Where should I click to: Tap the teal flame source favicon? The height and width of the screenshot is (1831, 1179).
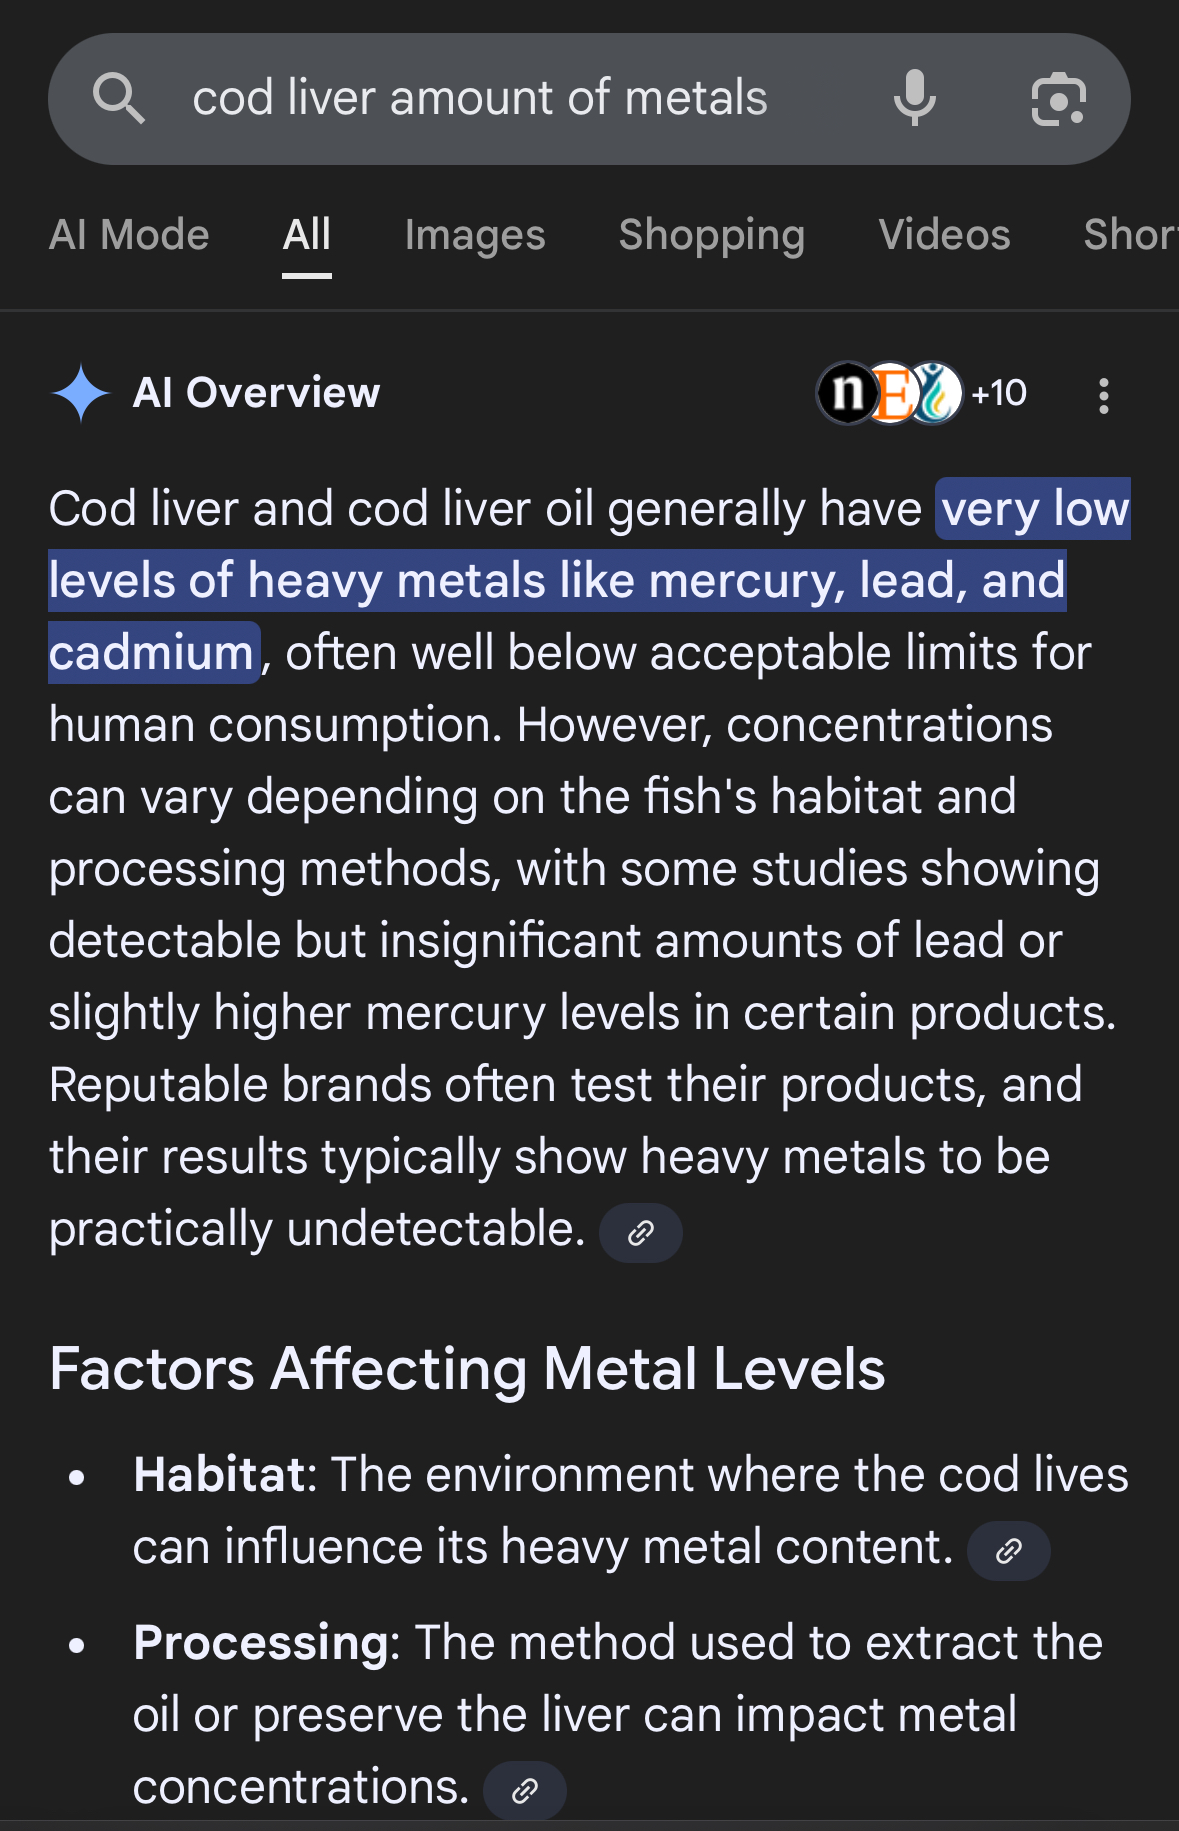pos(936,393)
